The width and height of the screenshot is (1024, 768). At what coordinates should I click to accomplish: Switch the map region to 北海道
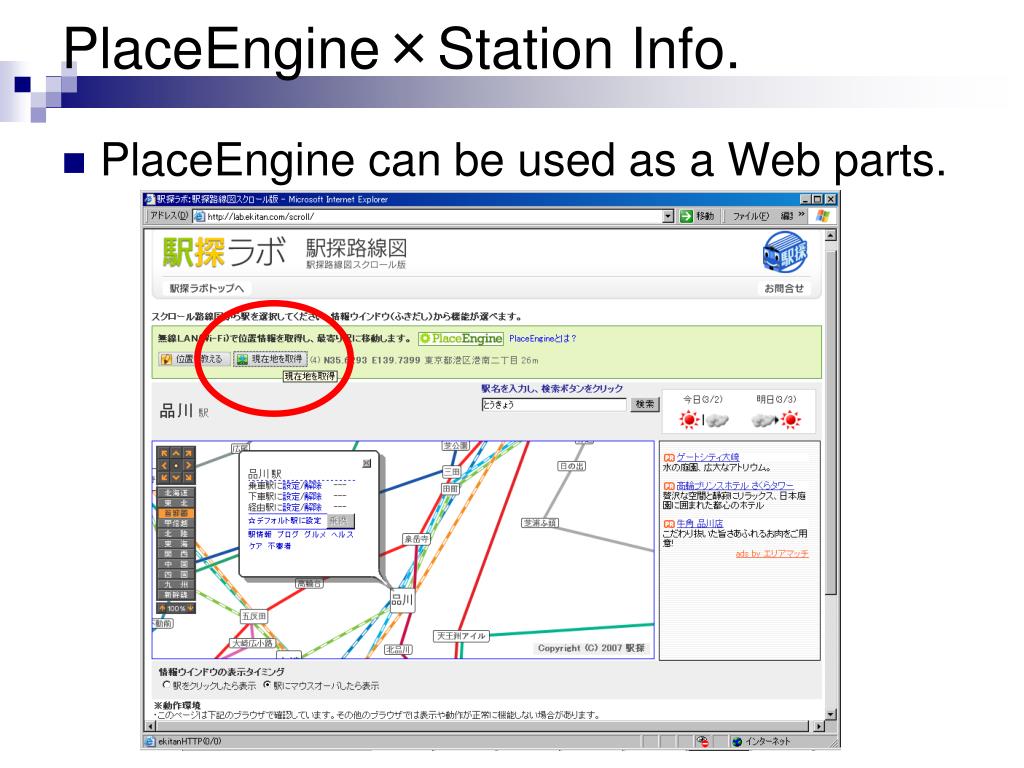tap(176, 492)
